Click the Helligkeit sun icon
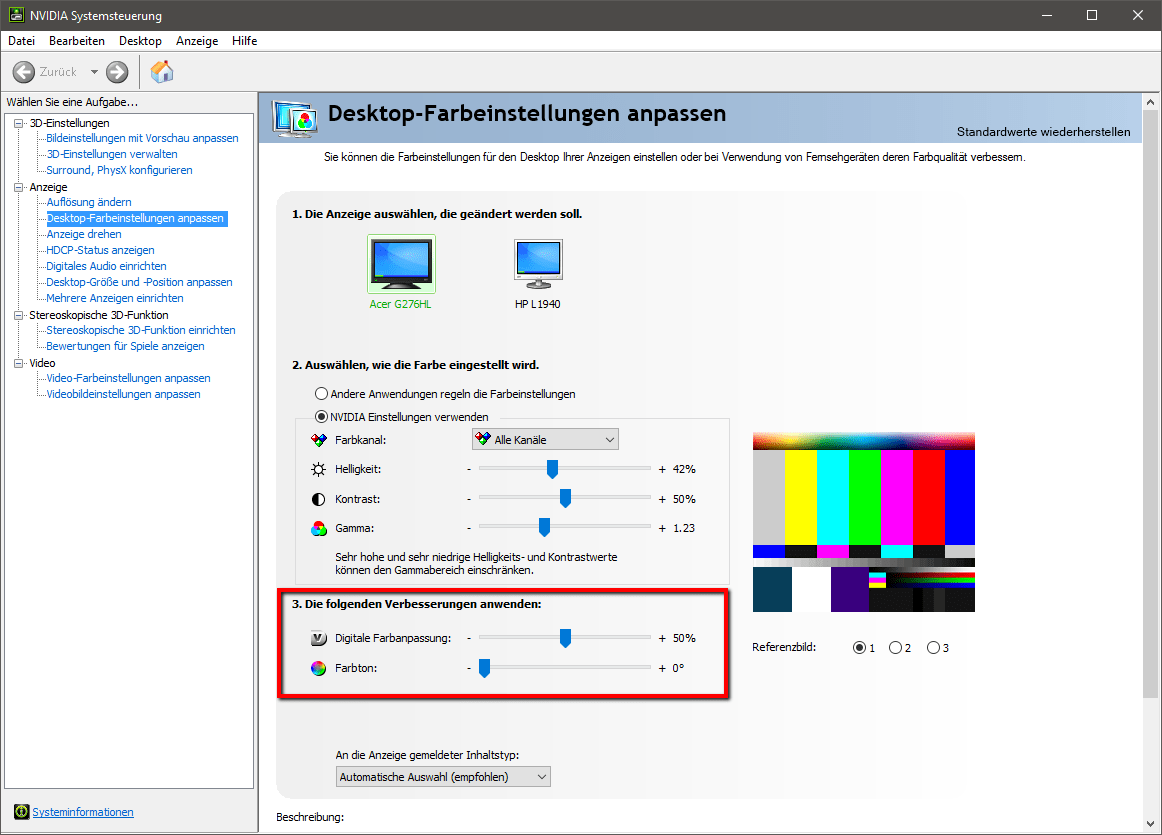 (319, 469)
